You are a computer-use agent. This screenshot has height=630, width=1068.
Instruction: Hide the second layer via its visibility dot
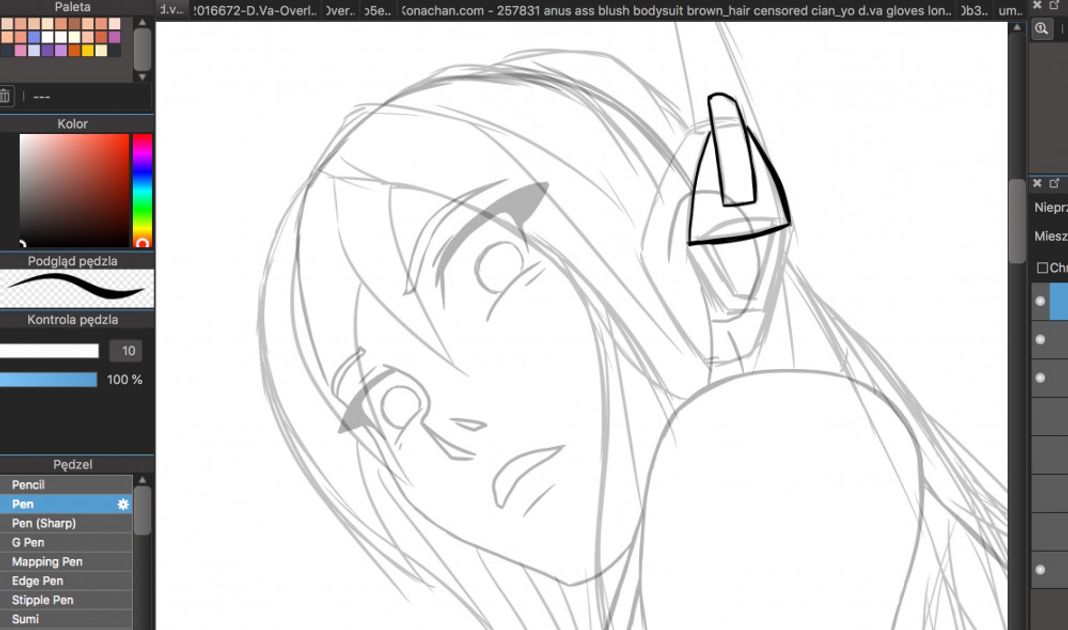coord(1040,340)
